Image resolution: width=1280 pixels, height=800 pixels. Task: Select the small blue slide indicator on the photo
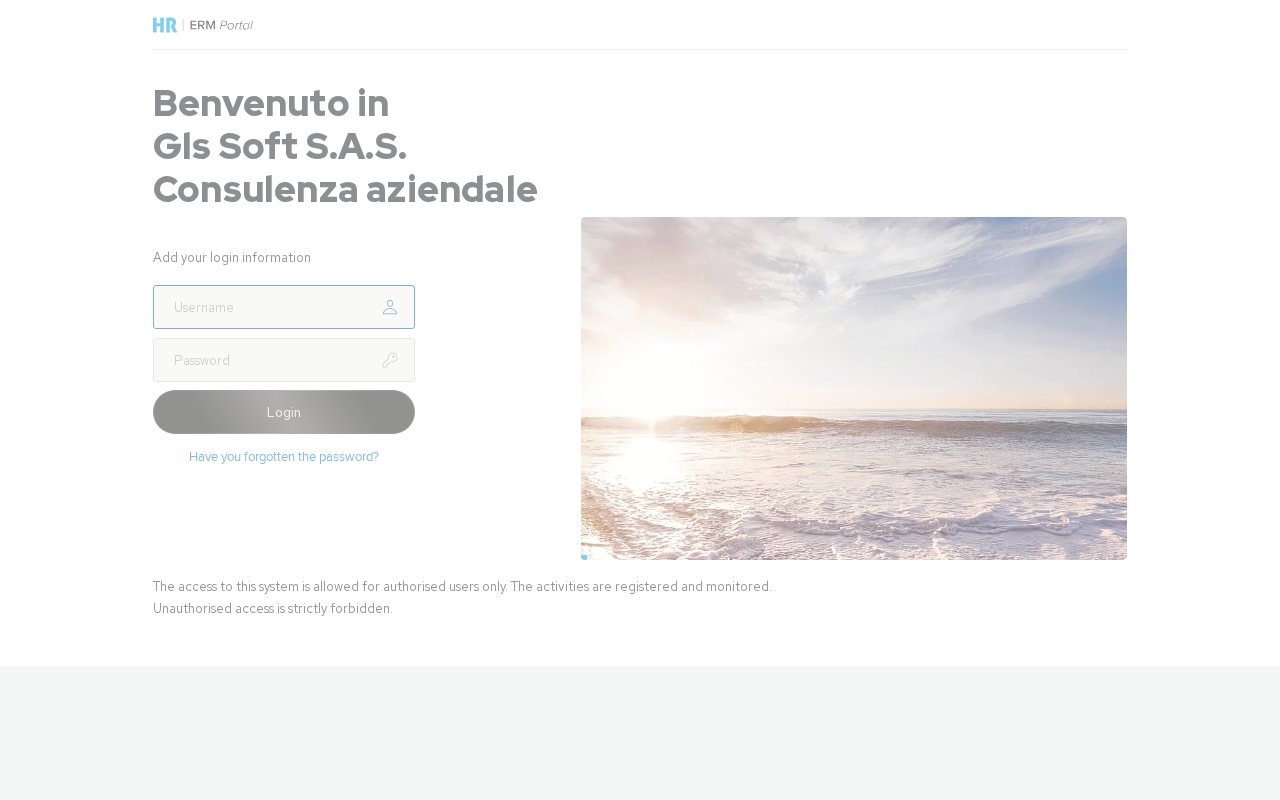click(x=584, y=557)
